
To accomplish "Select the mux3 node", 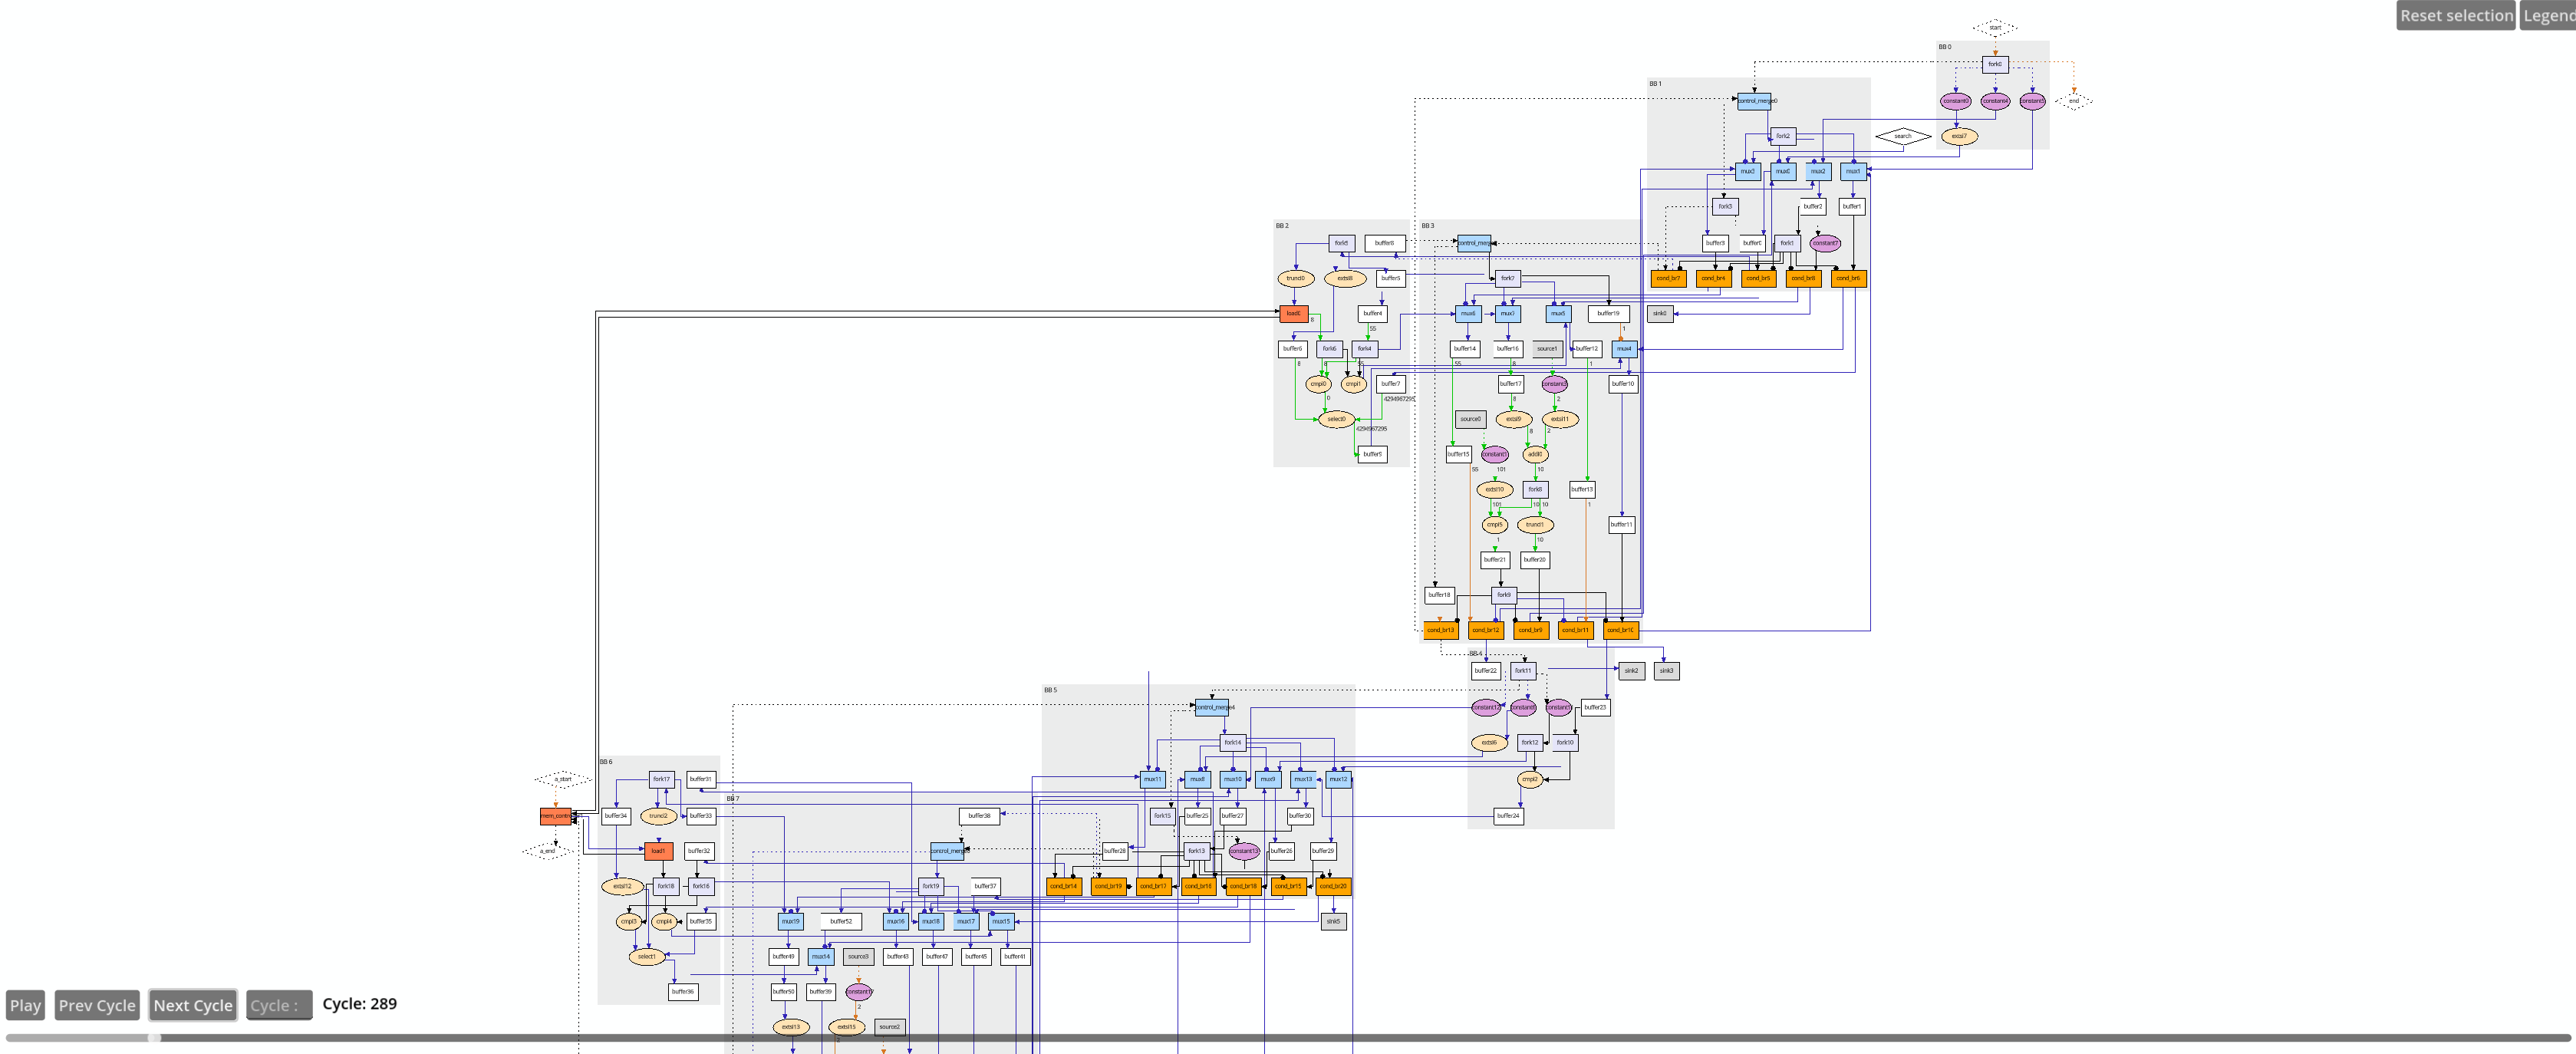I will tap(1747, 171).
